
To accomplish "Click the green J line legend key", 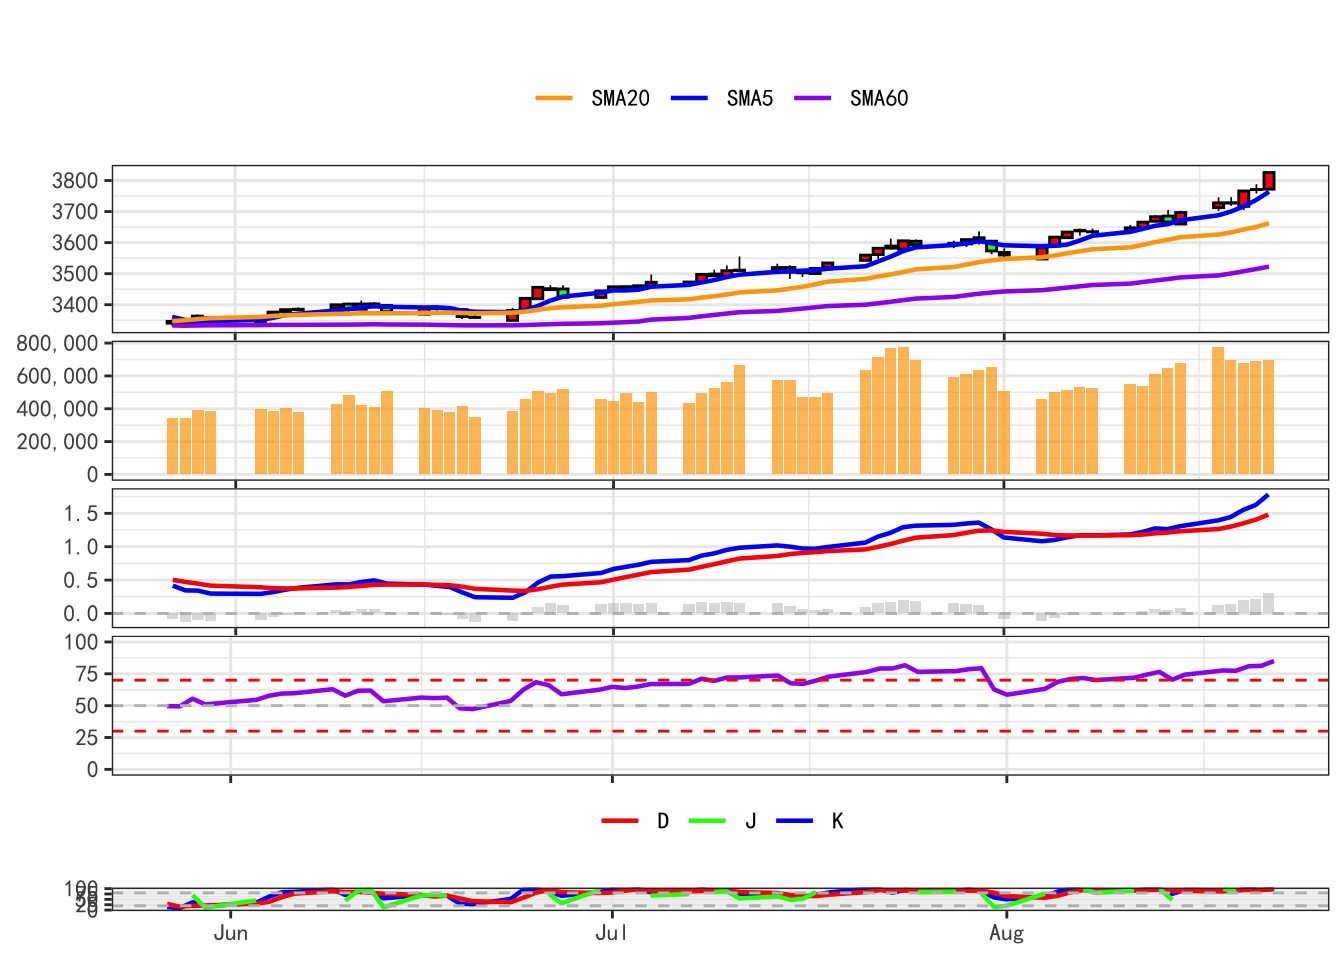I will click(x=707, y=821).
